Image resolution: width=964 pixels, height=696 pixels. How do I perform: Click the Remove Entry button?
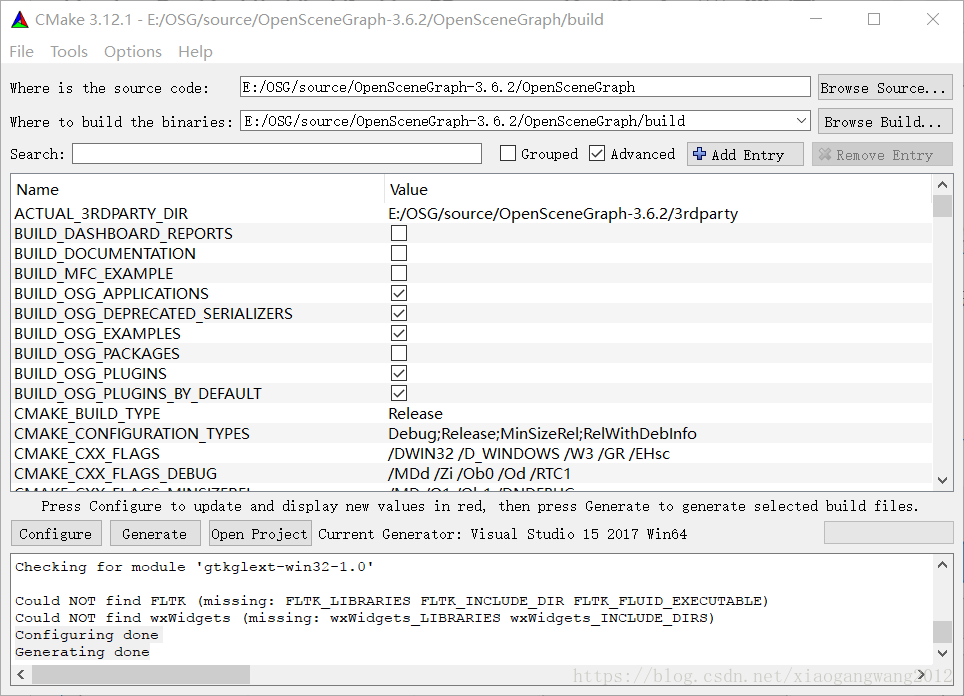click(882, 154)
